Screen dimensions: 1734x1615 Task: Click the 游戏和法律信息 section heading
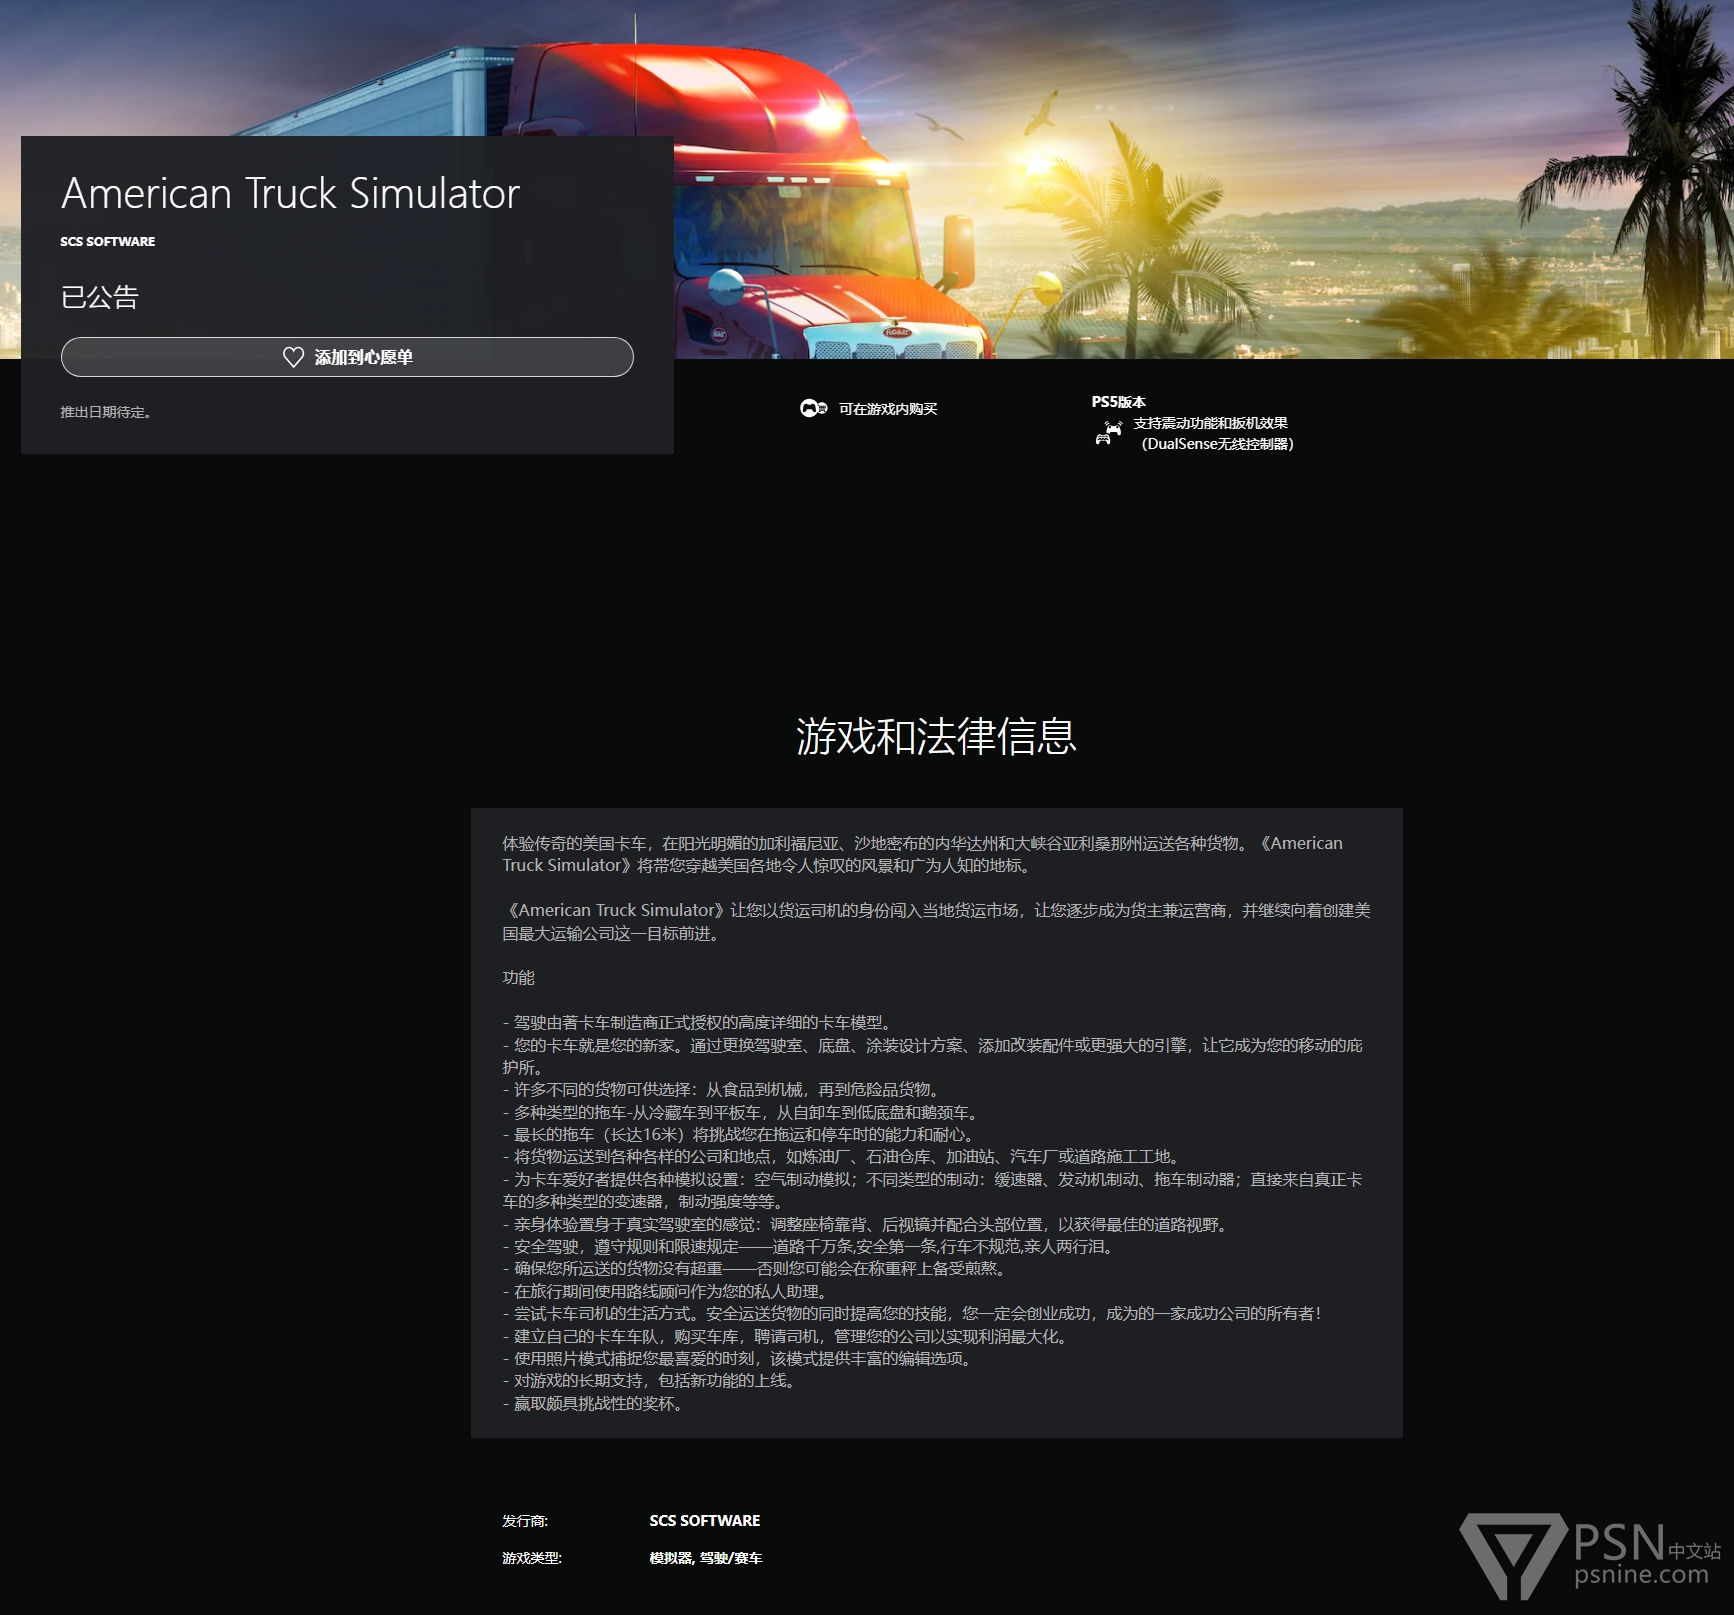(936, 736)
